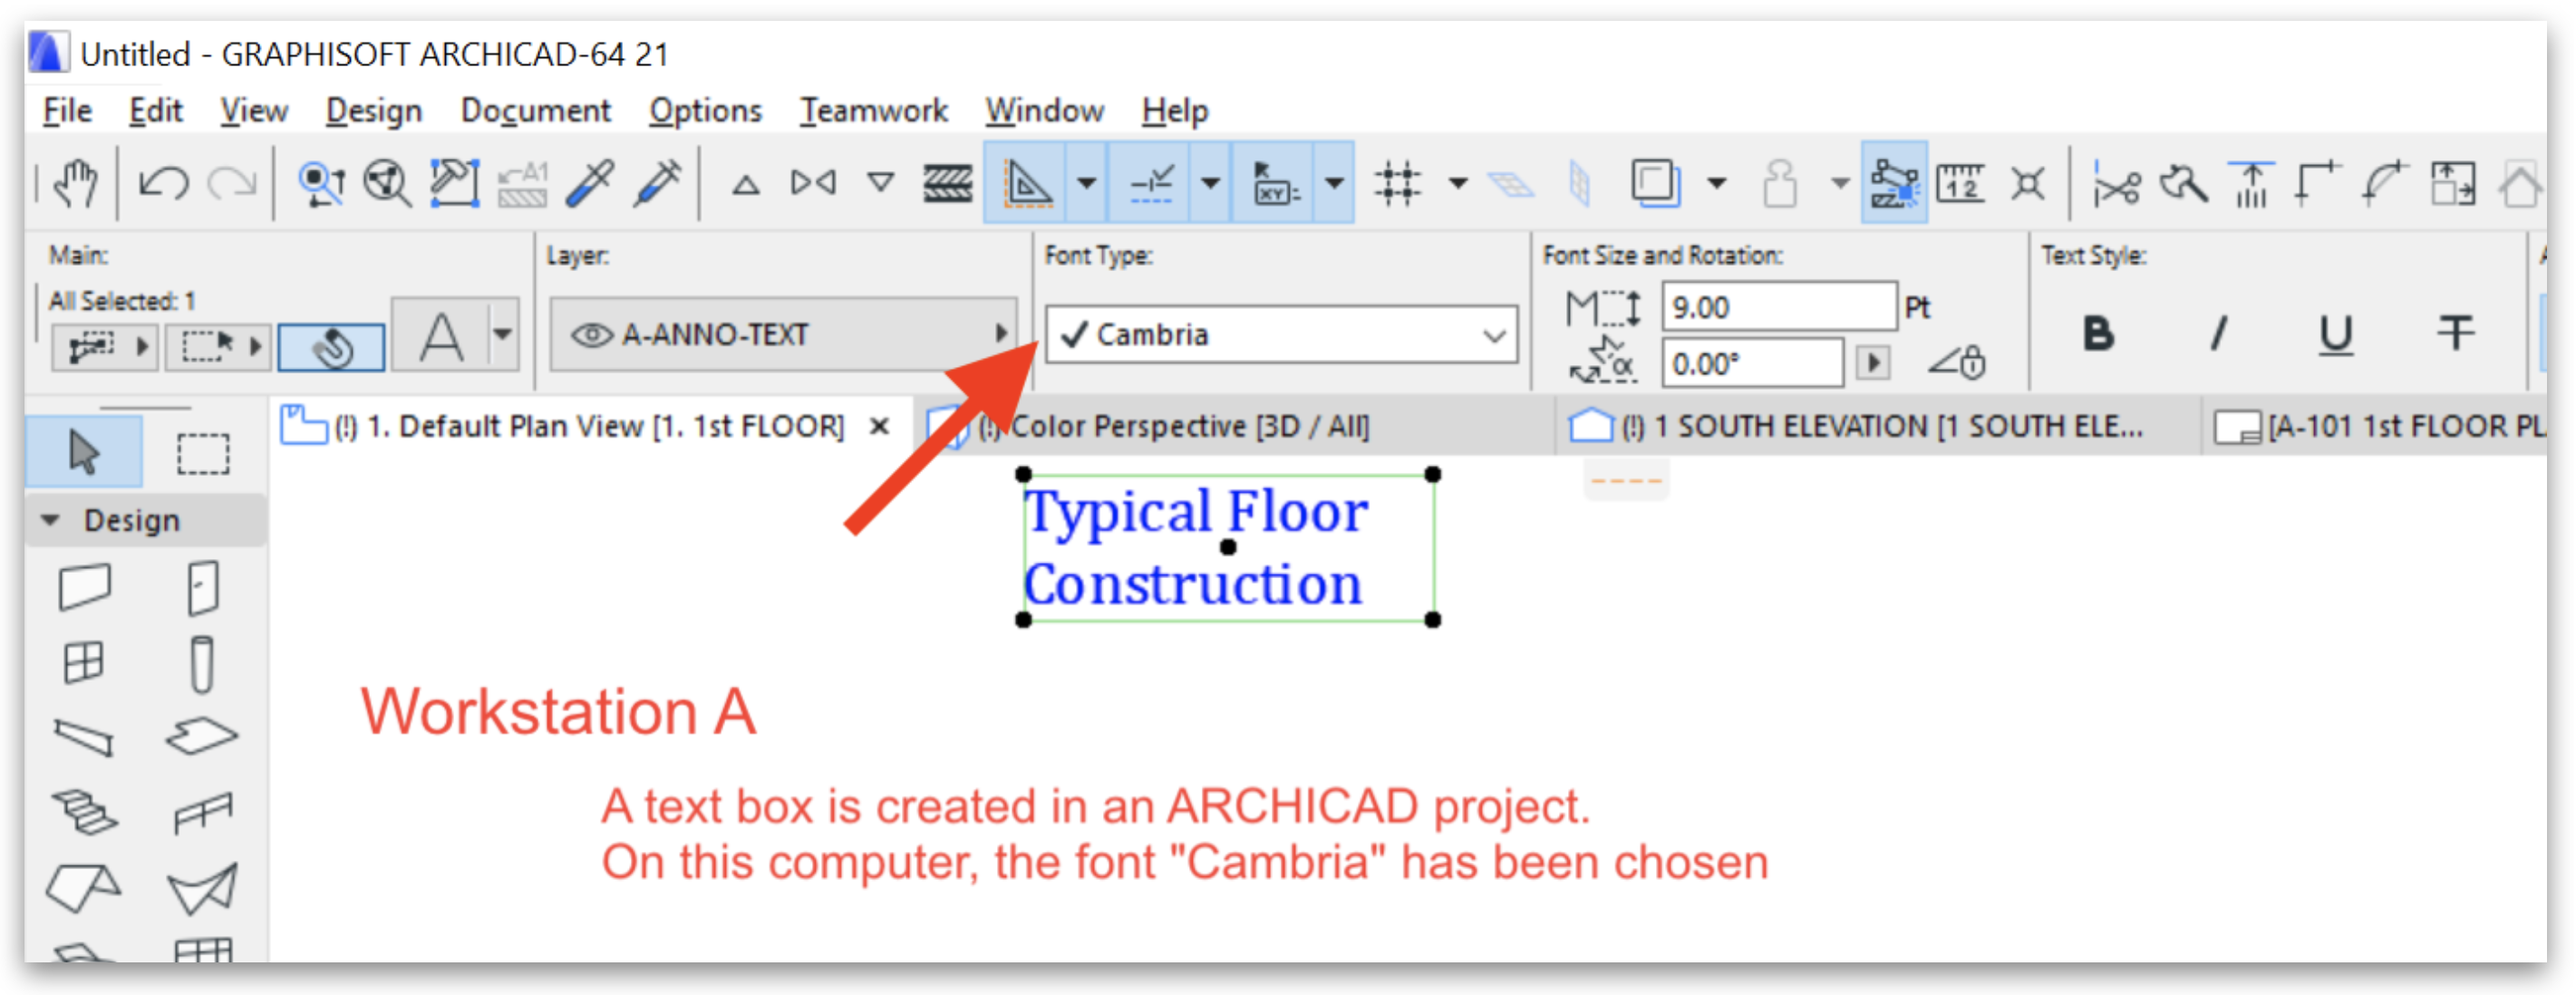Open the File menu
Image resolution: width=2576 pixels, height=995 pixels.
[x=67, y=110]
